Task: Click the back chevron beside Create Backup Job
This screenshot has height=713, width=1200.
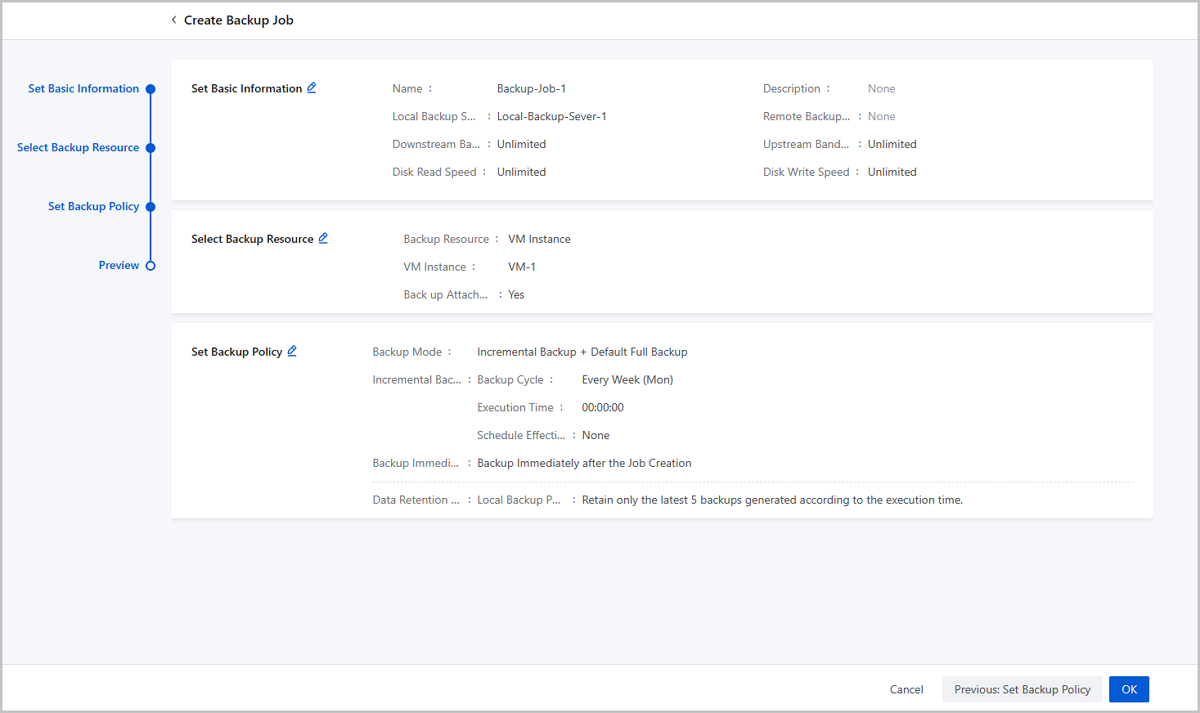Action: [x=174, y=20]
